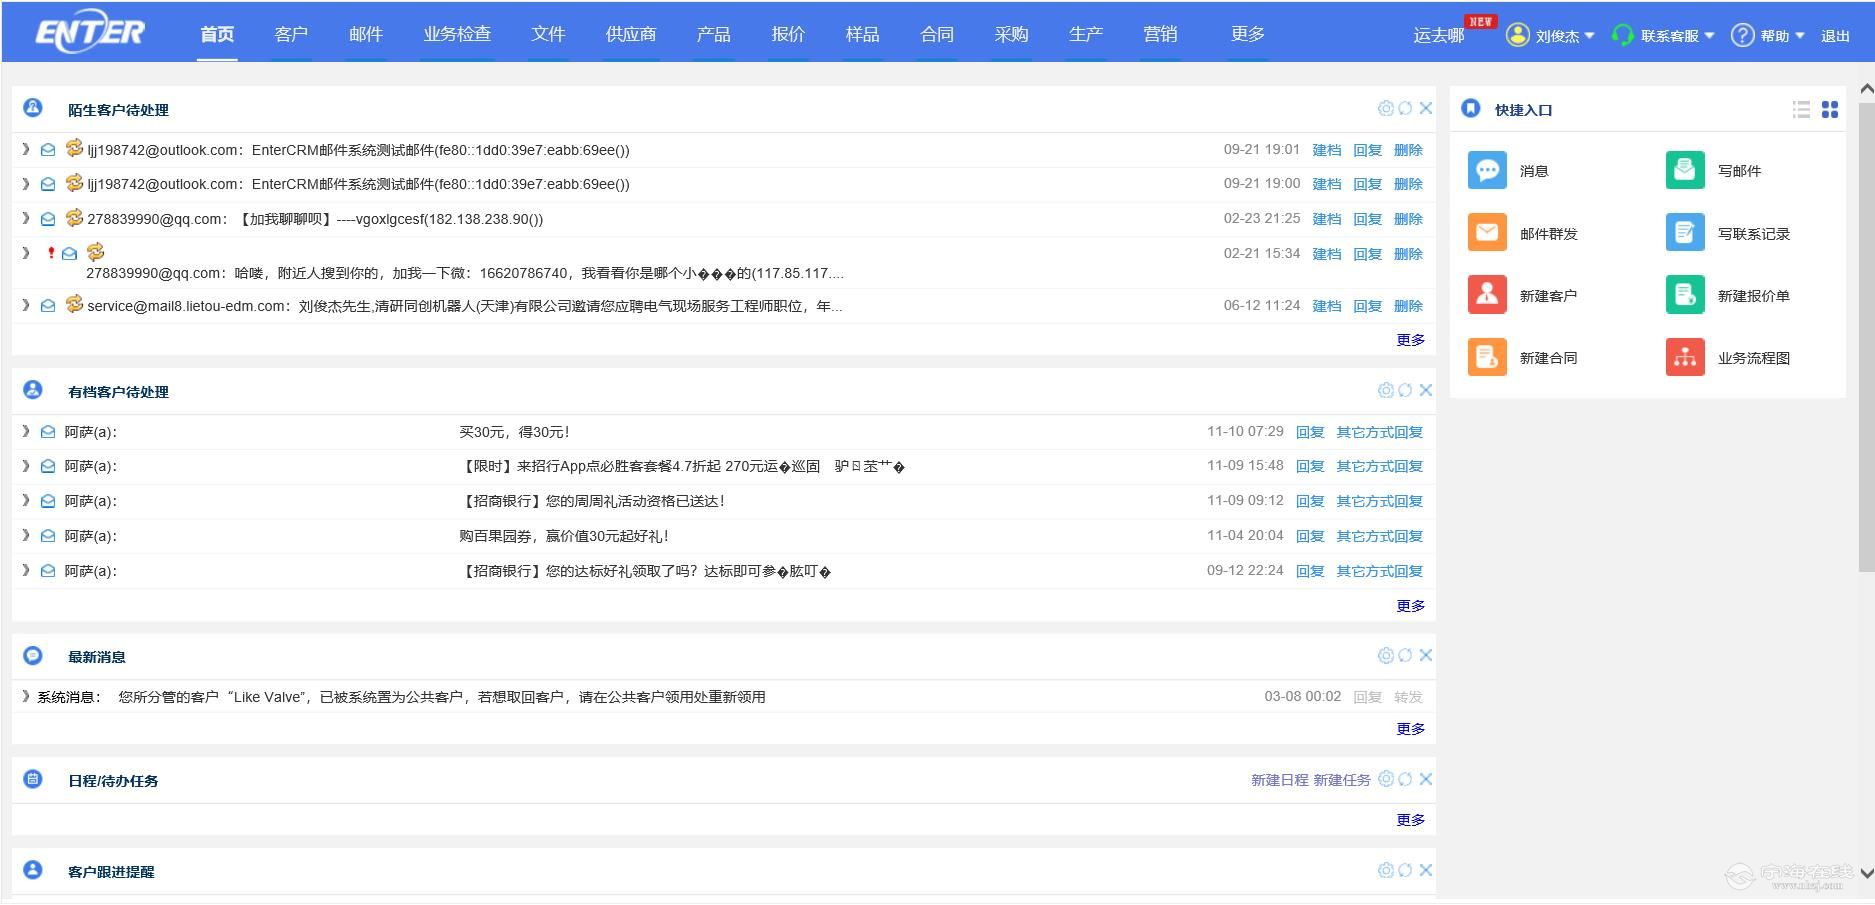Refresh the 有档客户待处理 panel
The height and width of the screenshot is (905, 1875).
click(1405, 390)
